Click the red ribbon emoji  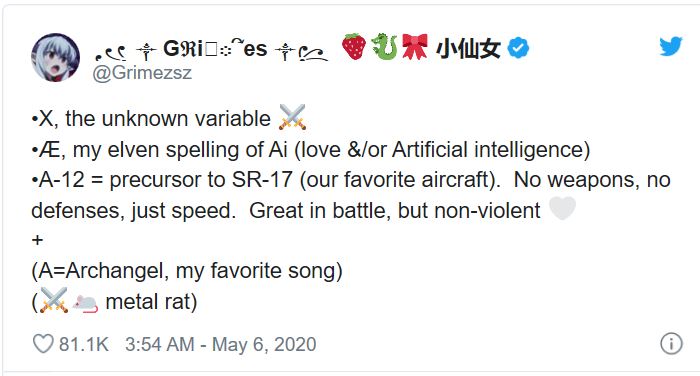tap(414, 46)
